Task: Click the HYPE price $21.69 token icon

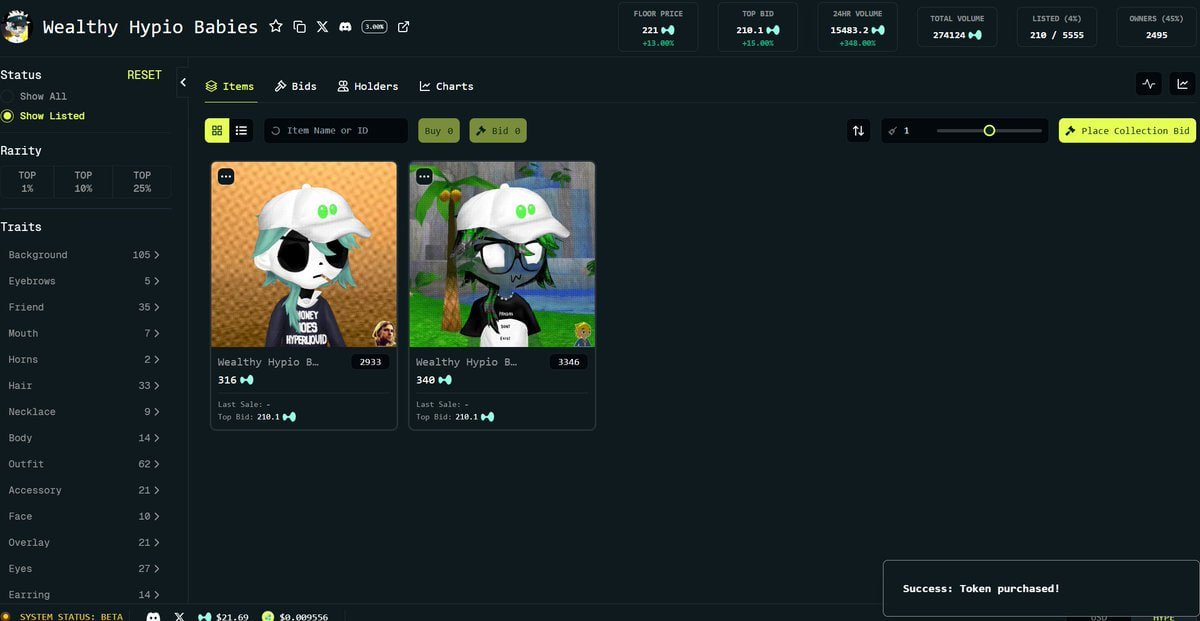Action: [205, 617]
